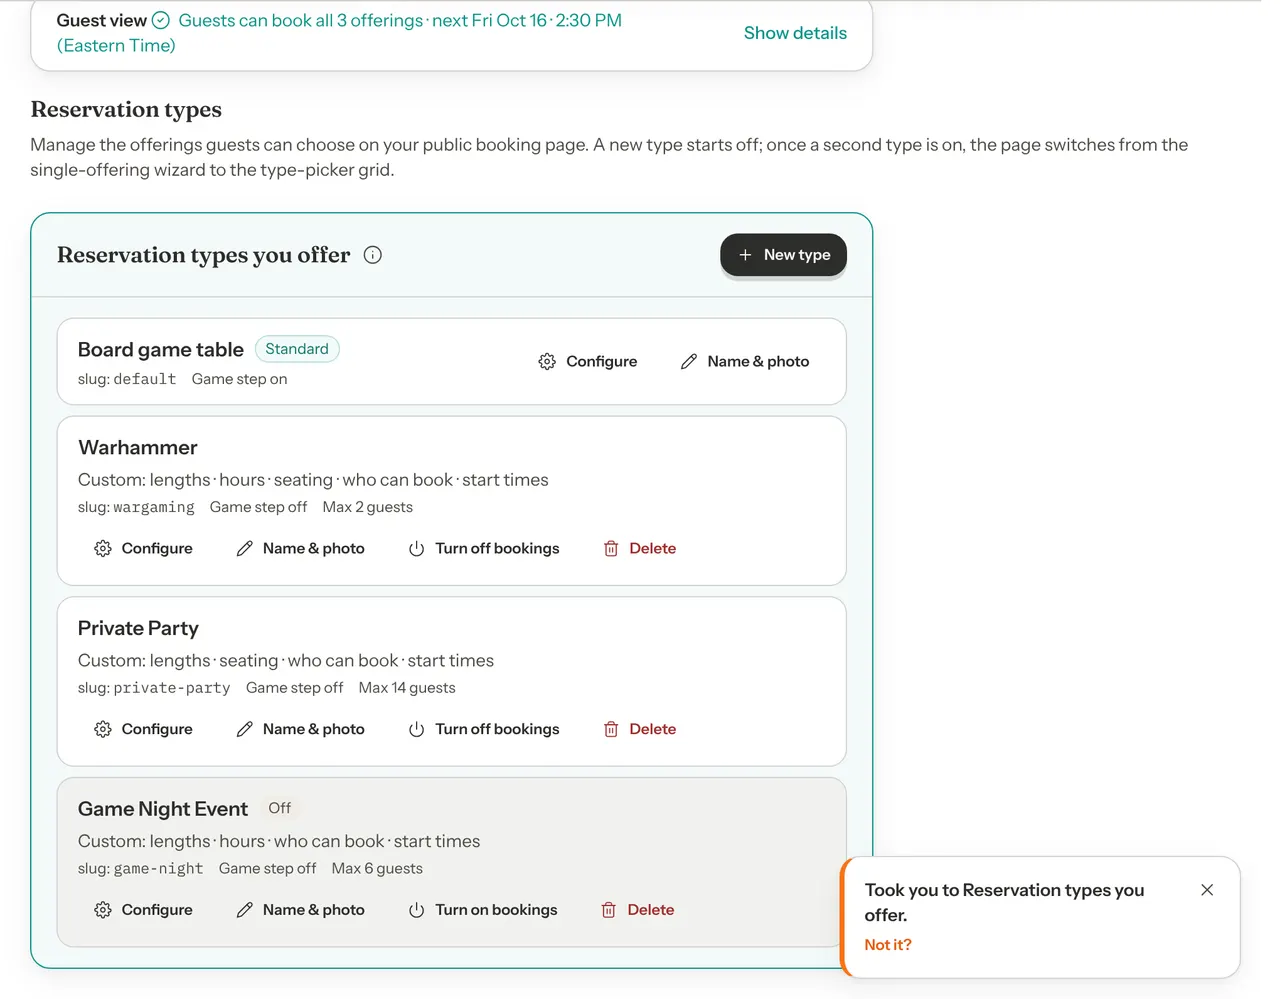The image size is (1280, 999).
Task: Click the 'Max 2 guests' label
Action: coord(368,507)
